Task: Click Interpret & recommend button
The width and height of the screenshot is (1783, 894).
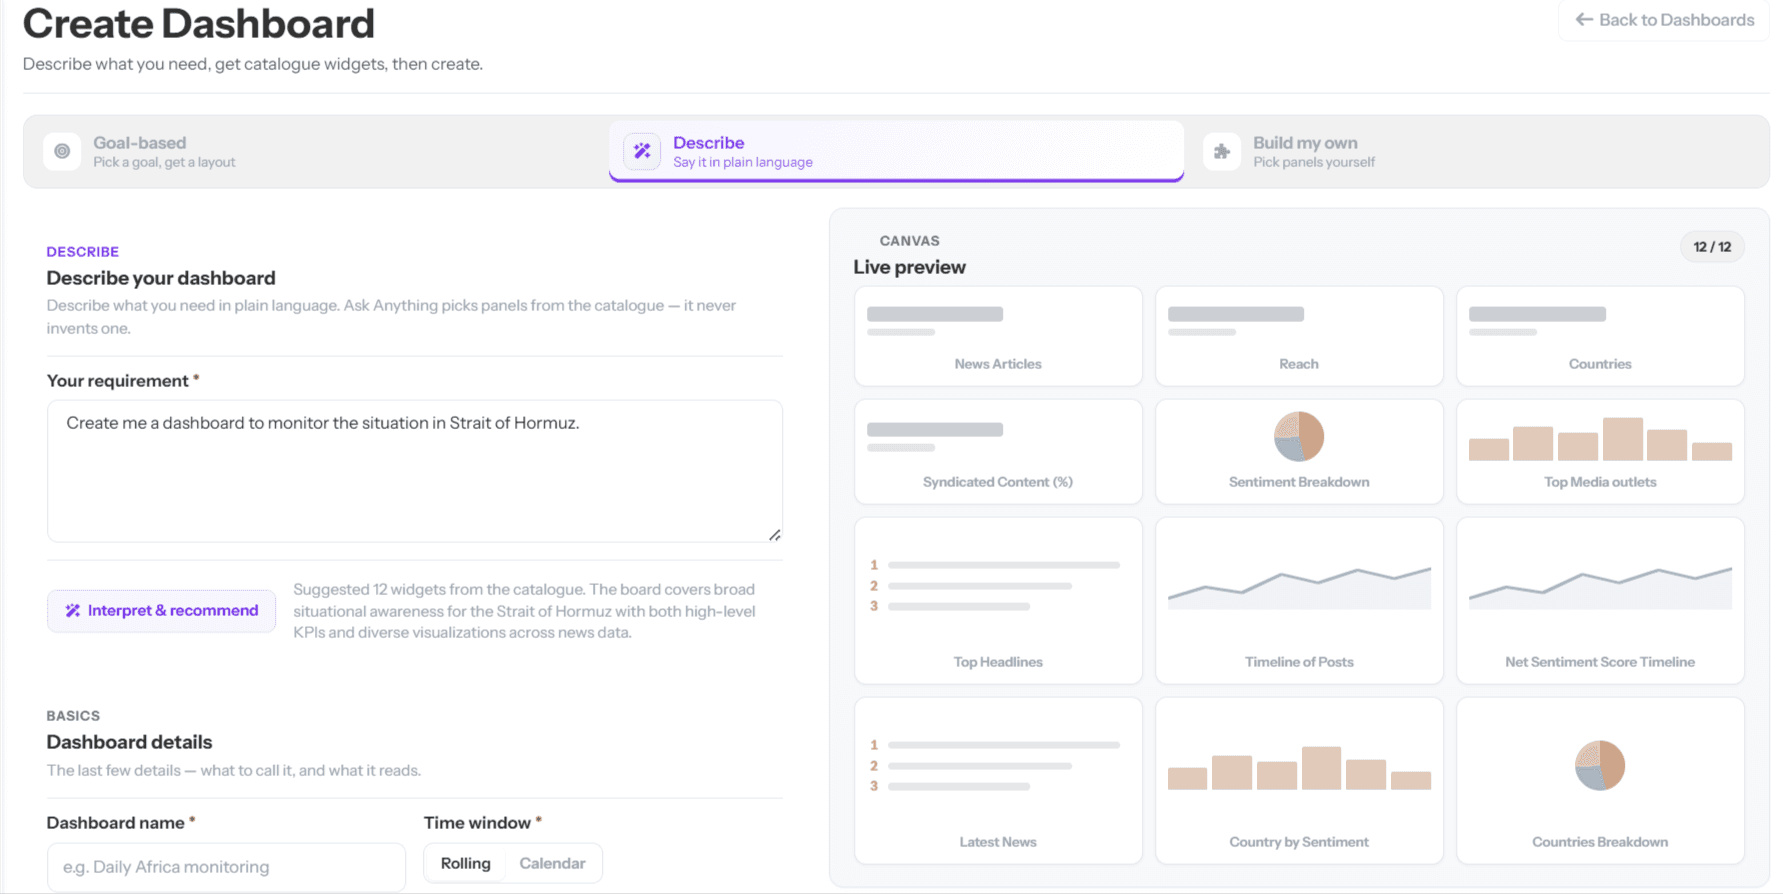Action: coord(162,610)
